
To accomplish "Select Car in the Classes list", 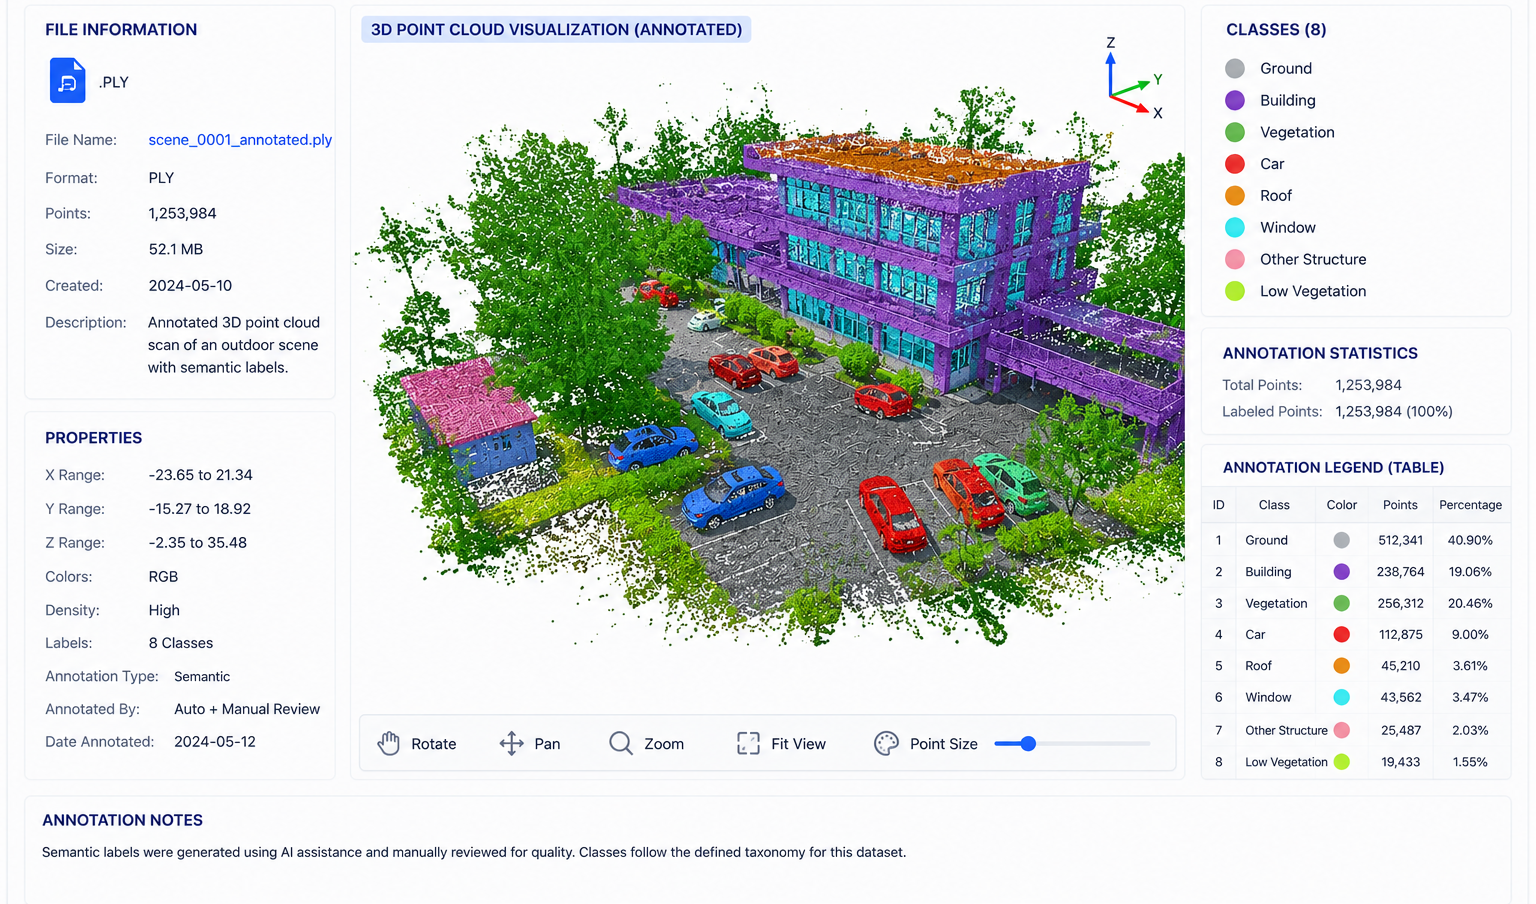I will (1272, 164).
